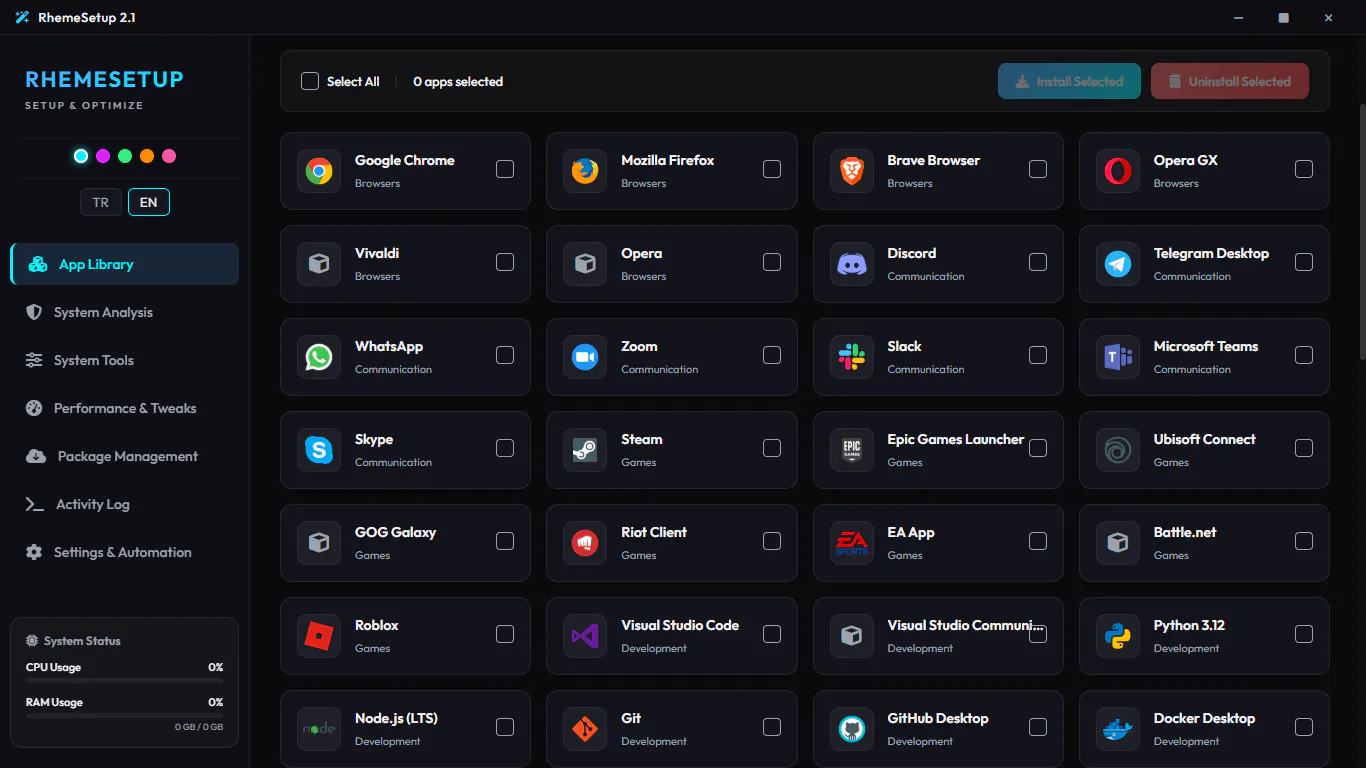1366x768 pixels.
Task: Check the Battle.net checkbox
Action: [x=1304, y=541]
